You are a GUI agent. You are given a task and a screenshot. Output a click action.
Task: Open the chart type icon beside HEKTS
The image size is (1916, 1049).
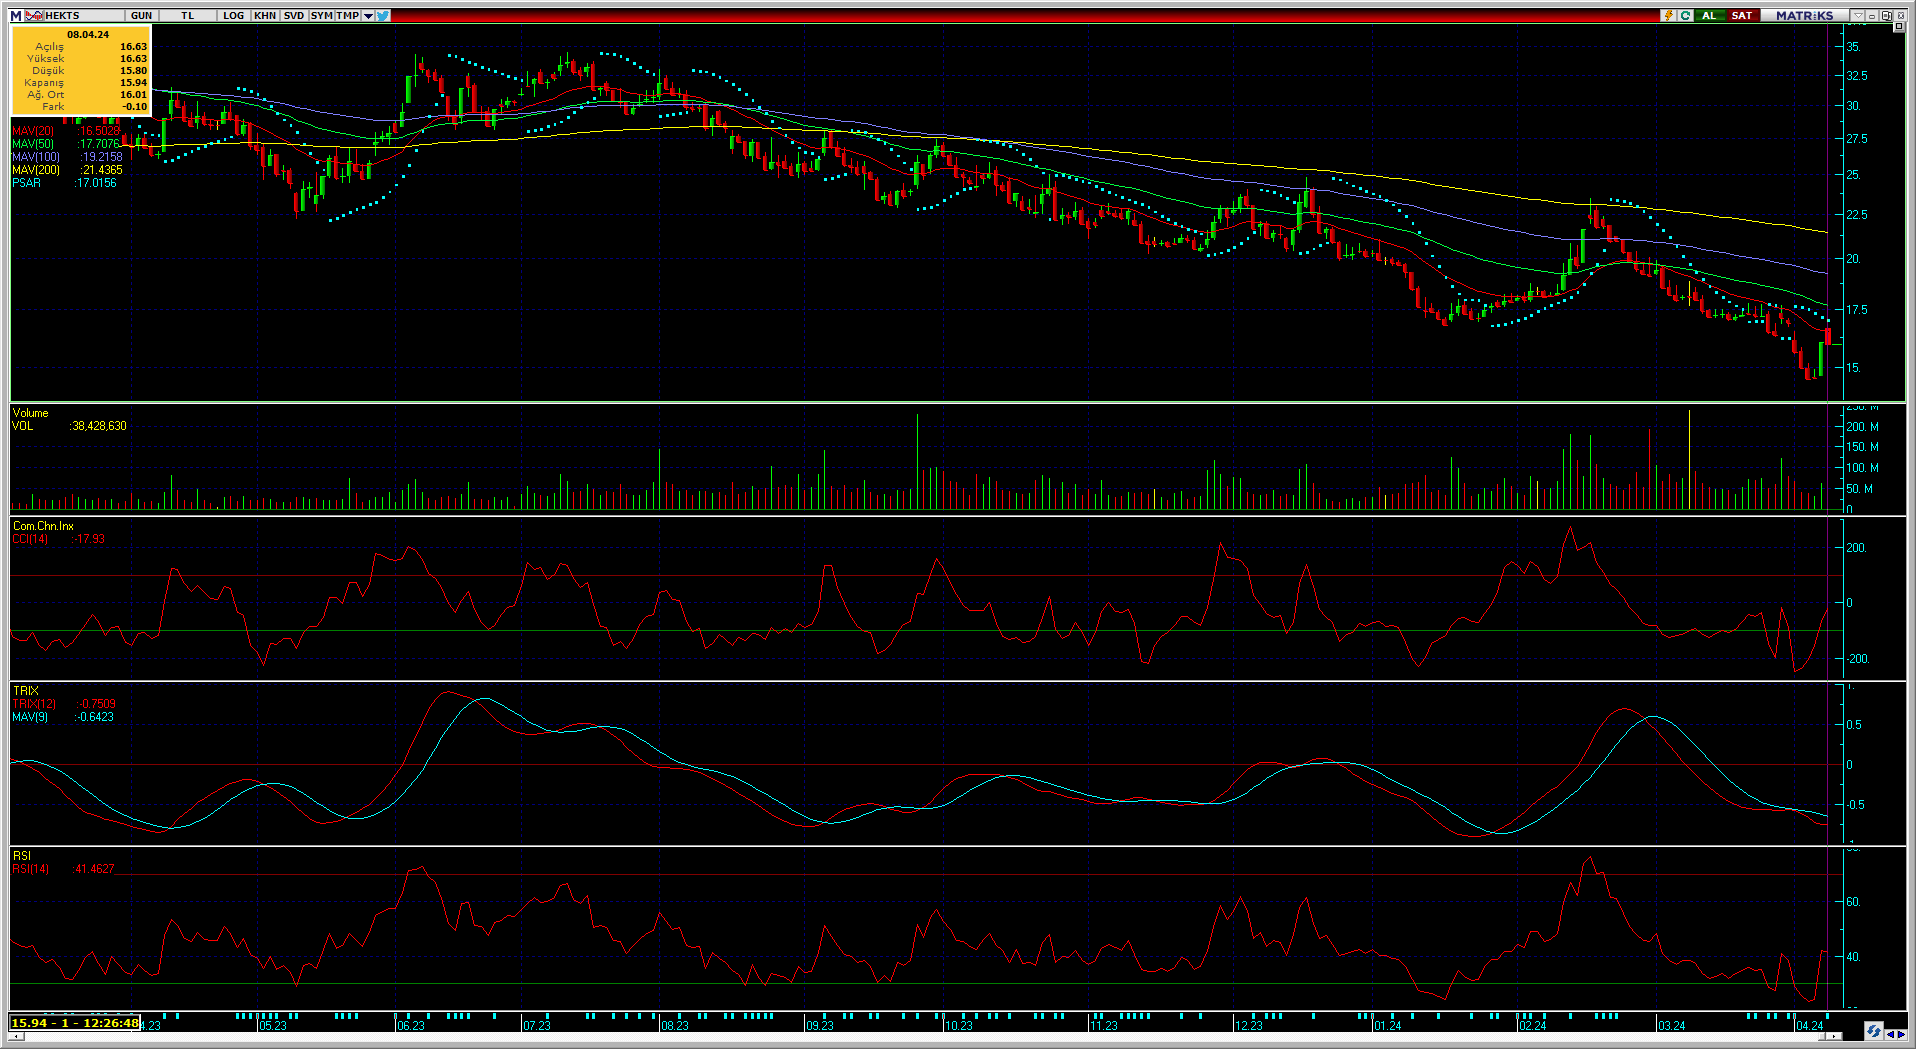pos(34,15)
